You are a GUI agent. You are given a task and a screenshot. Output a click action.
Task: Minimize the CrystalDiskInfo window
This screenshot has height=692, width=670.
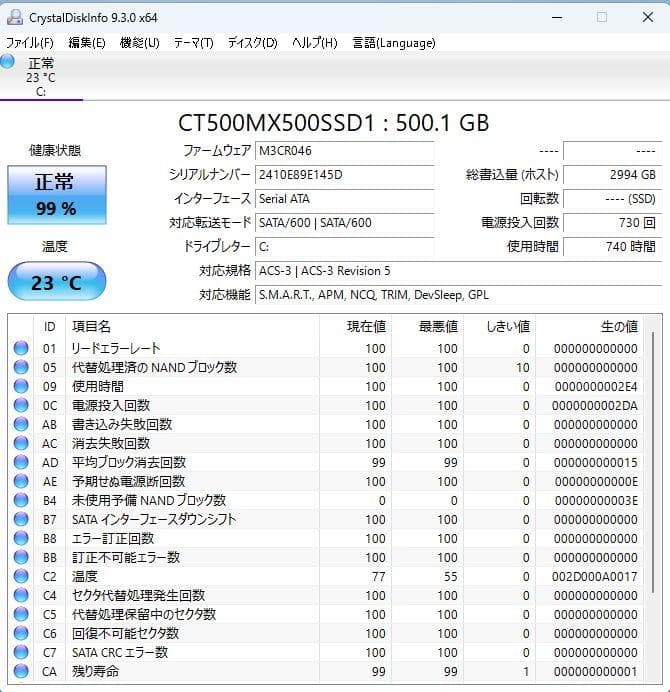[x=557, y=18]
